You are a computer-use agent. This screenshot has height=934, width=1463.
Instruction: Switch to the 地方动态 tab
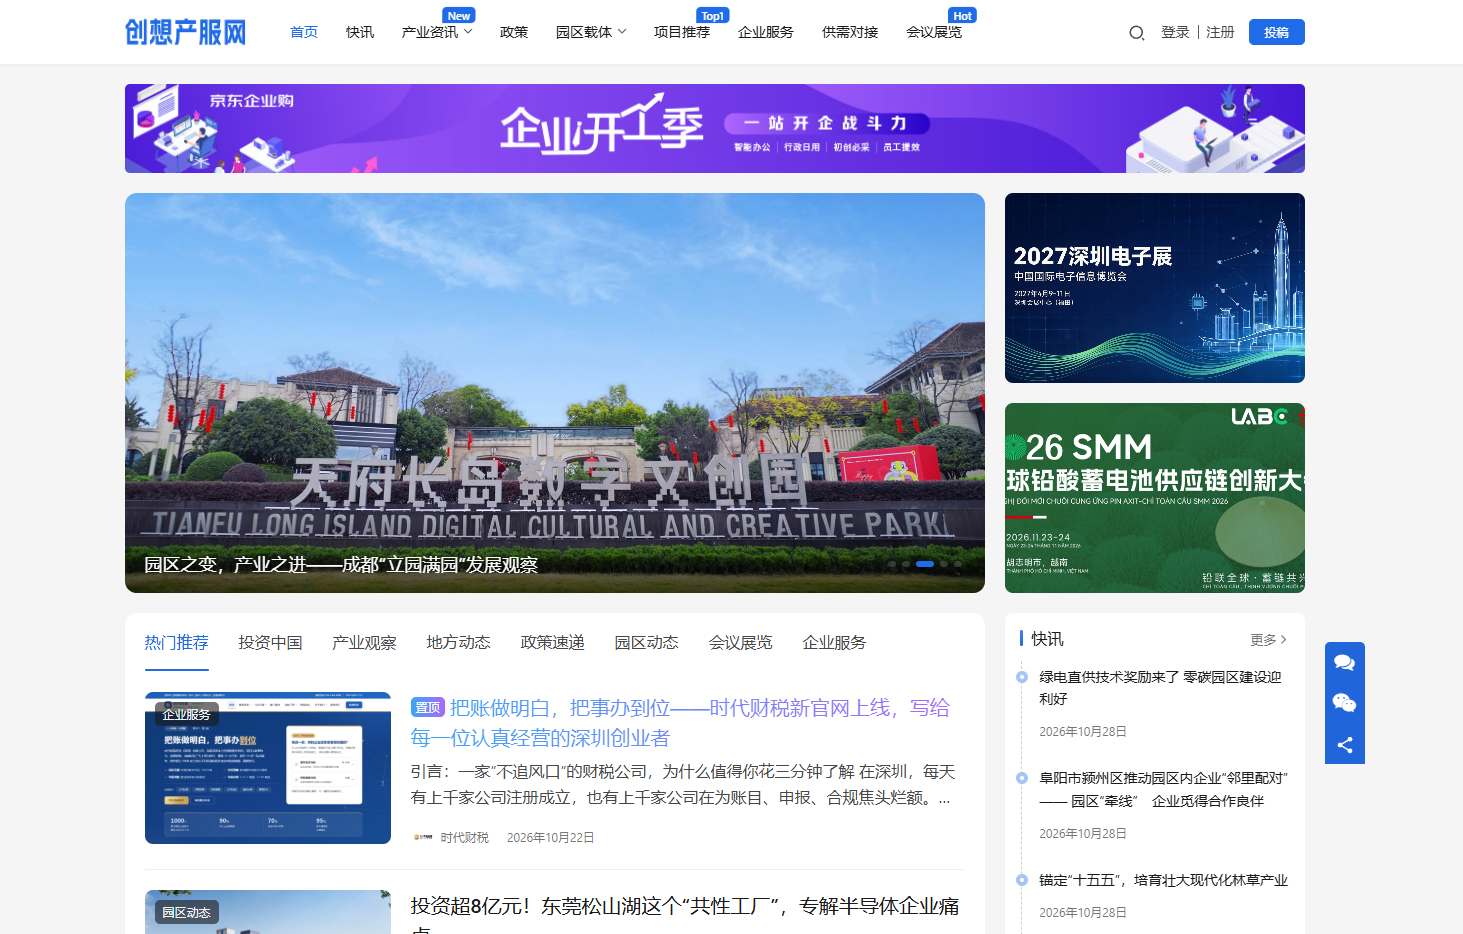tap(459, 642)
